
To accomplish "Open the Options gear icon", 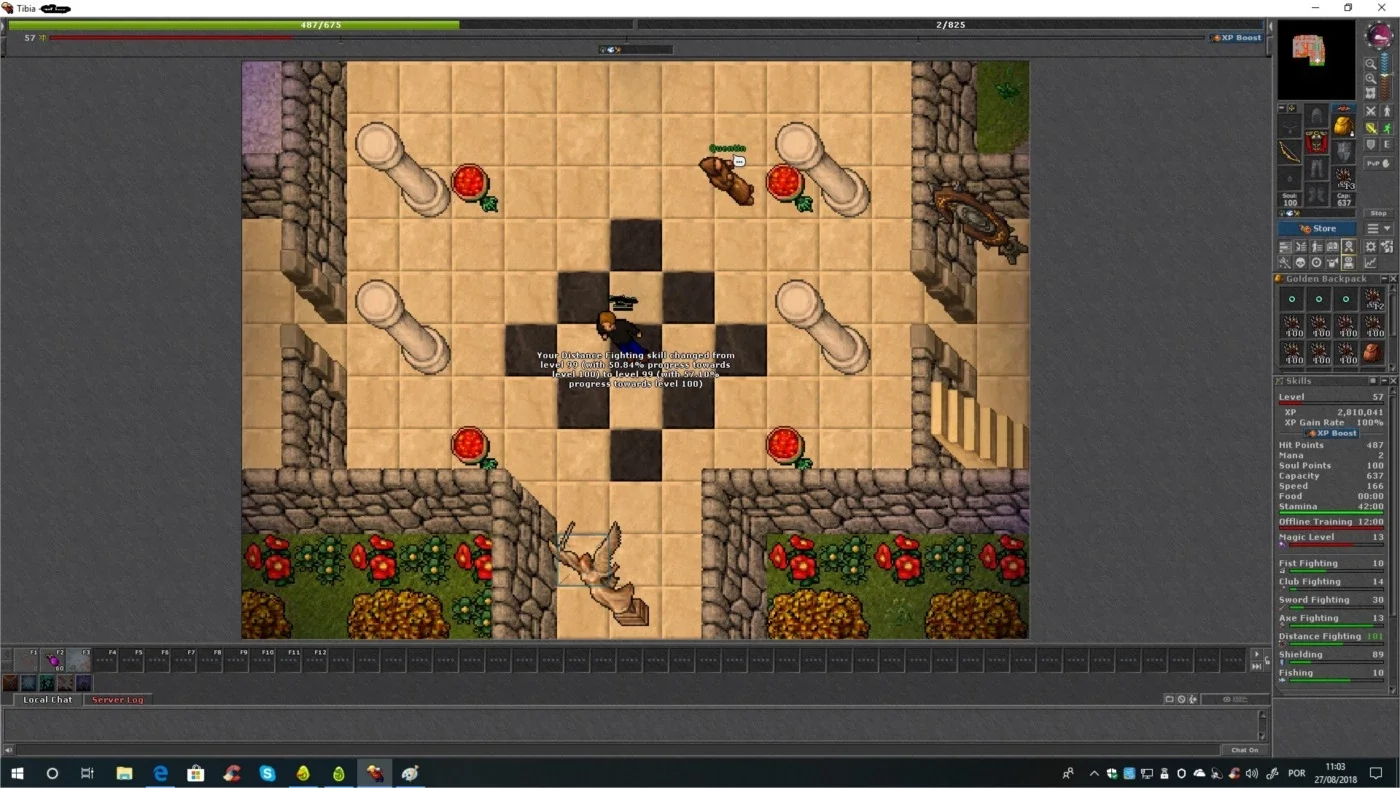I will 1371,247.
